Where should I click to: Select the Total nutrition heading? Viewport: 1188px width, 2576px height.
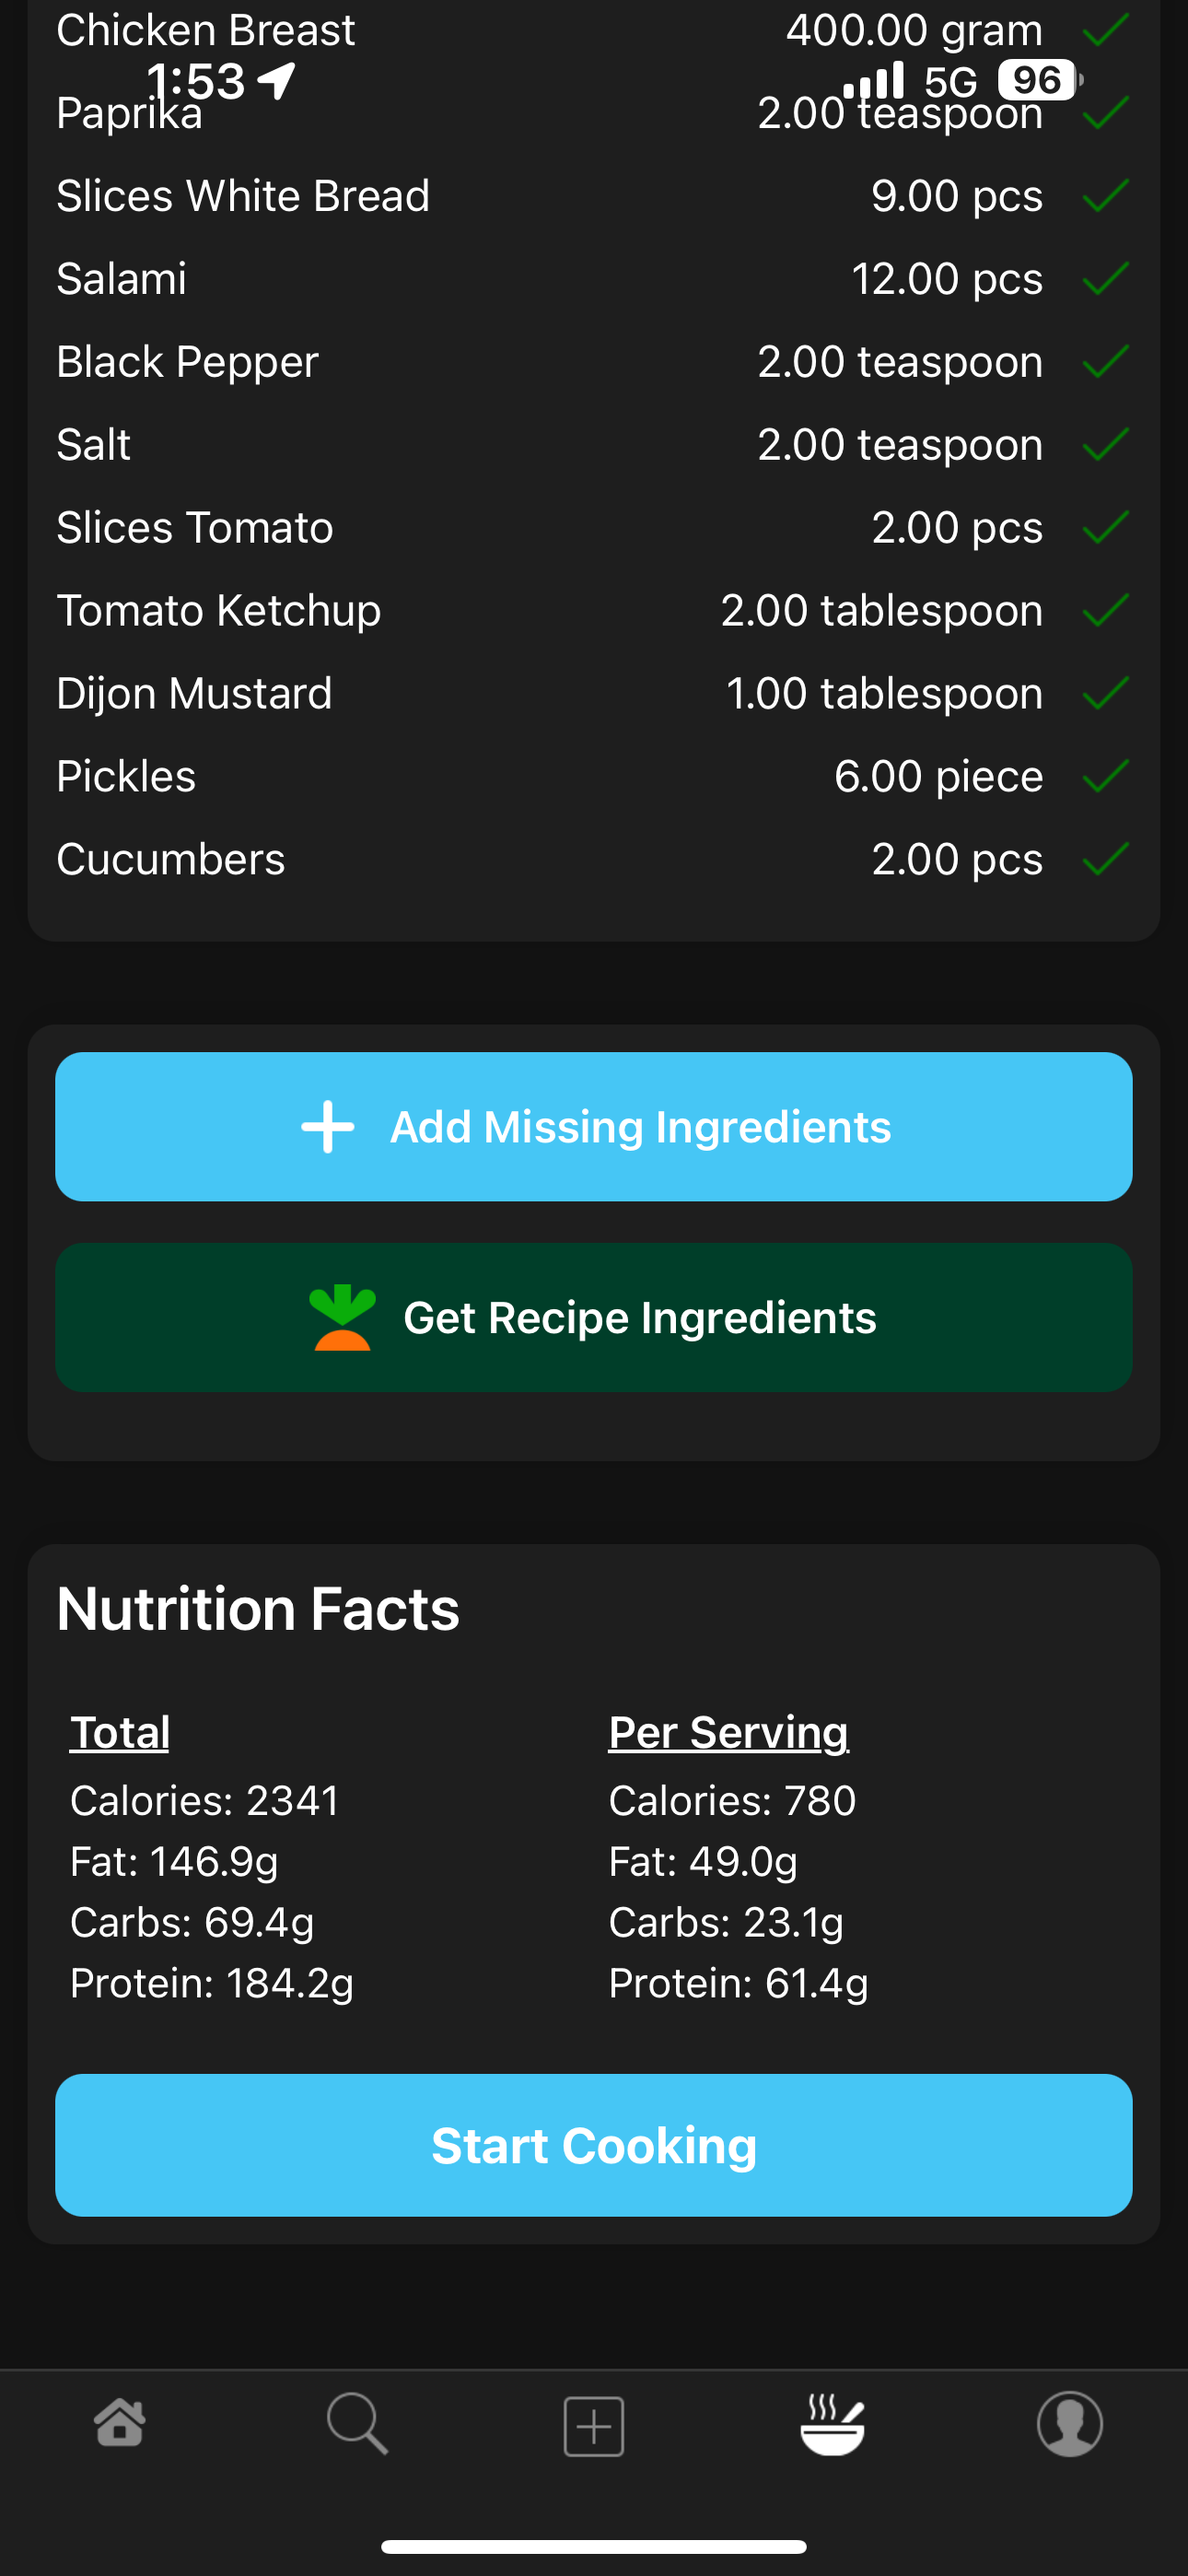(120, 1732)
